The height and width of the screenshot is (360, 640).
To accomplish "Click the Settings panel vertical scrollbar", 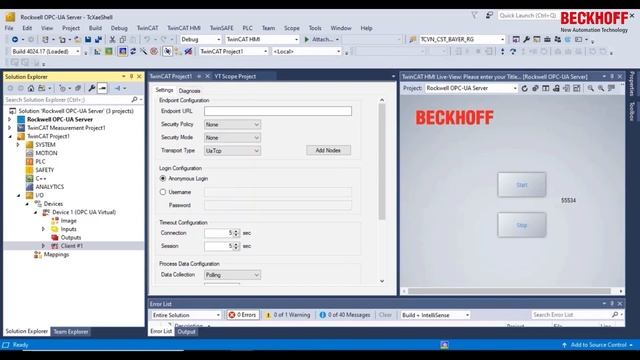I will click(x=382, y=161).
